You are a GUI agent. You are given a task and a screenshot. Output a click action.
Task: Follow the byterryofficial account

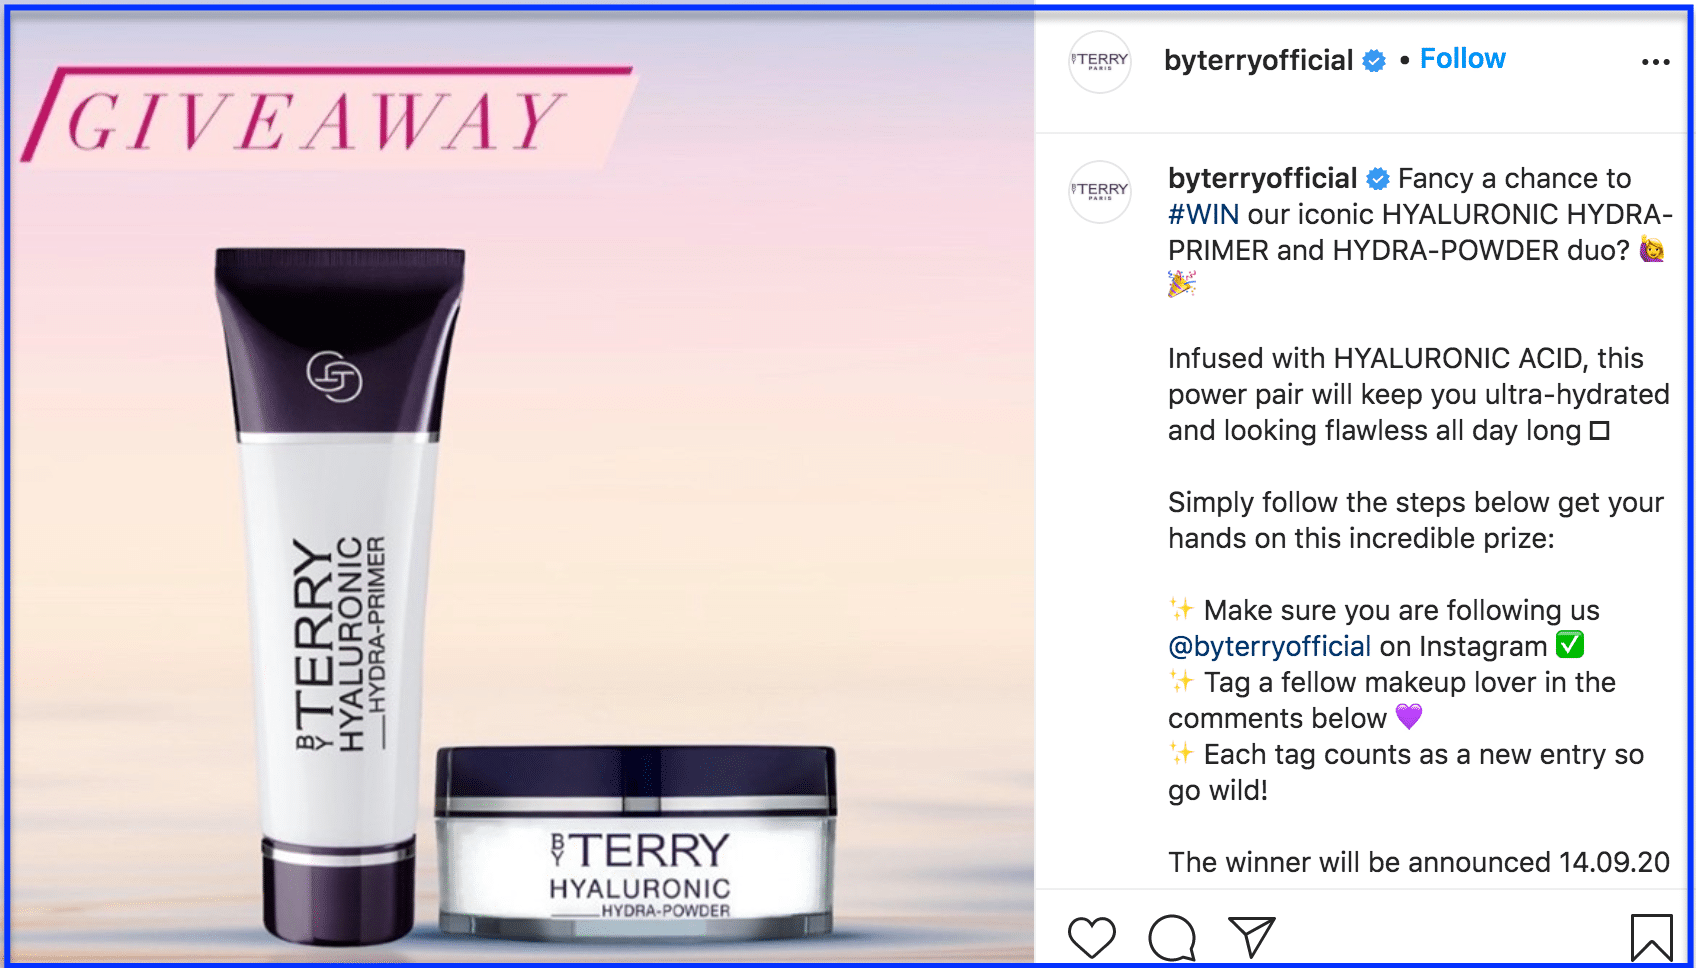pos(1462,59)
